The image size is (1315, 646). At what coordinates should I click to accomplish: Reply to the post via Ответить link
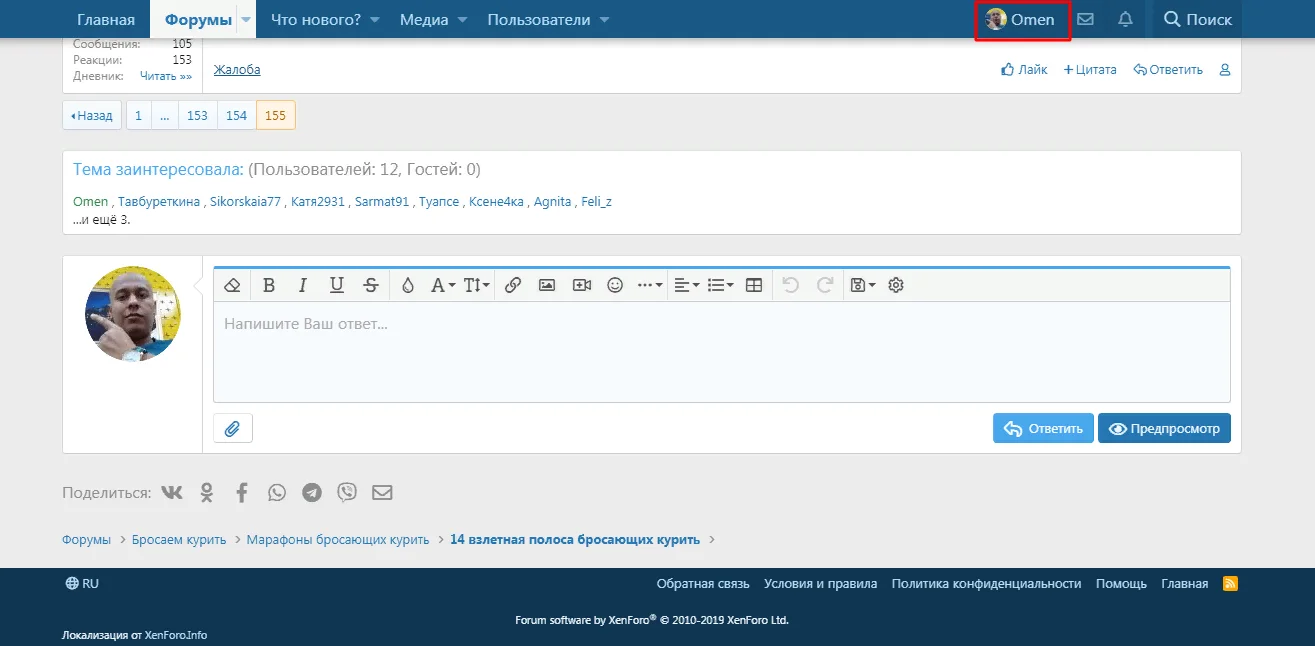tap(1168, 70)
